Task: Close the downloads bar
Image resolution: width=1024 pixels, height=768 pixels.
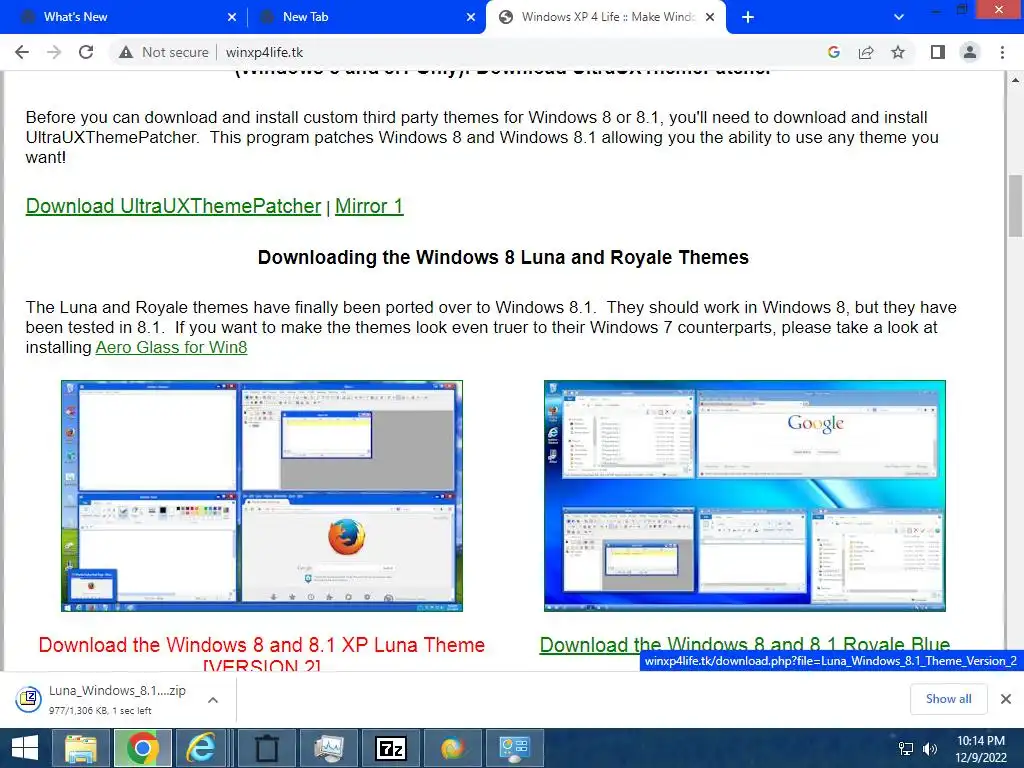Action: click(x=1006, y=699)
